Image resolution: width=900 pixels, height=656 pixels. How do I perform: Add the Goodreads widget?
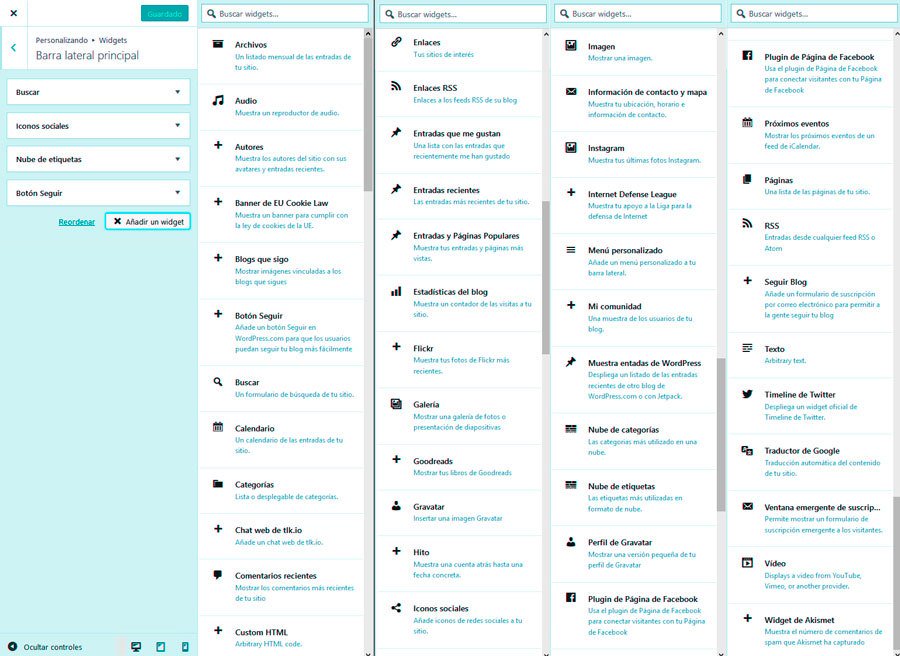click(459, 467)
